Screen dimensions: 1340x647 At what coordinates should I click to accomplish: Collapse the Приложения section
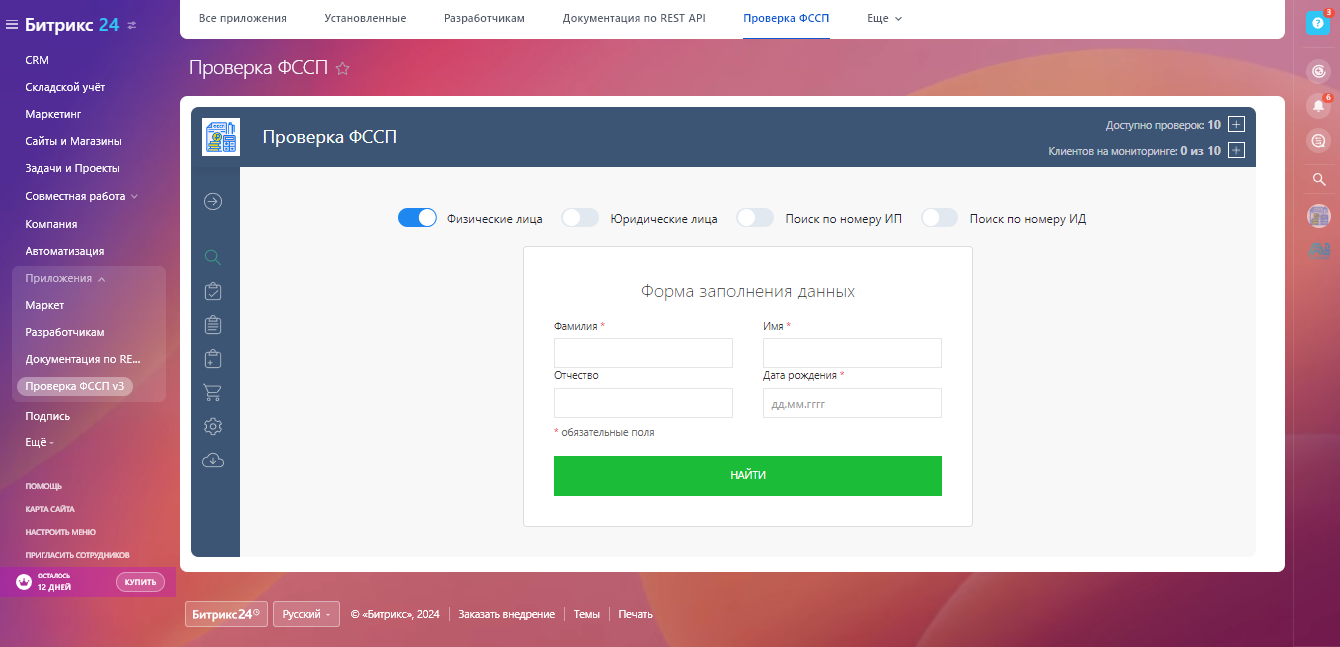pyautogui.click(x=65, y=278)
